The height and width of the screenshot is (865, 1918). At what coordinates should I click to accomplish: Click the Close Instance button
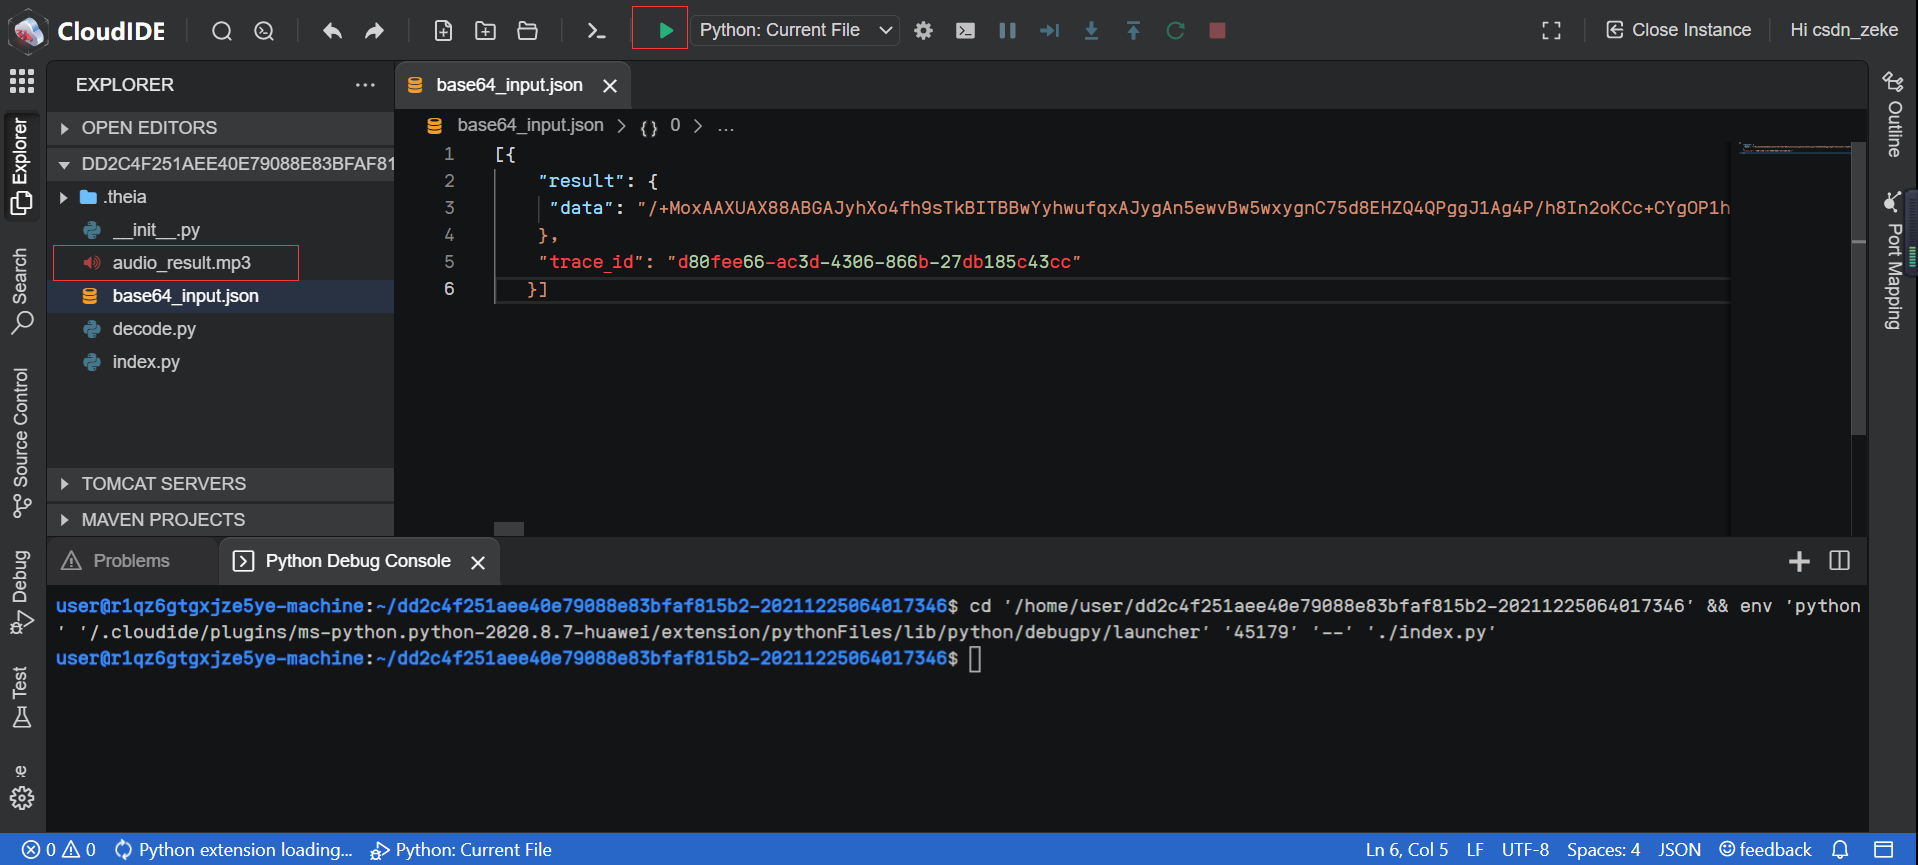[x=1678, y=30]
